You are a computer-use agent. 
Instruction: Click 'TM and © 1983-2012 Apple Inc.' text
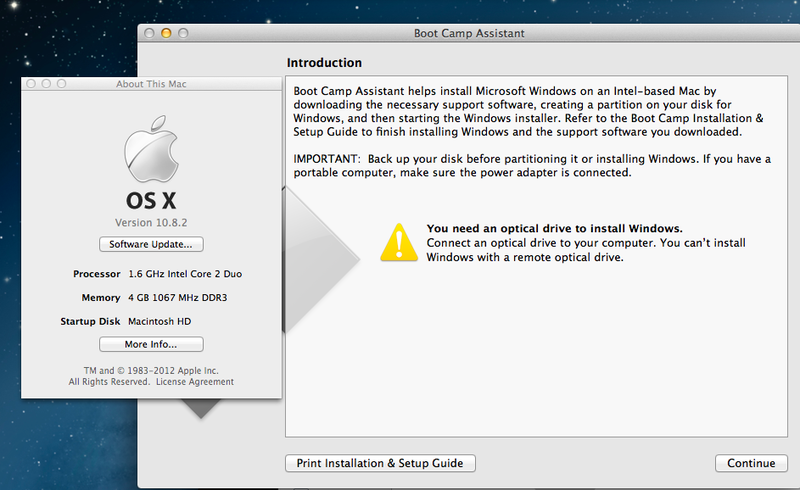(x=151, y=371)
